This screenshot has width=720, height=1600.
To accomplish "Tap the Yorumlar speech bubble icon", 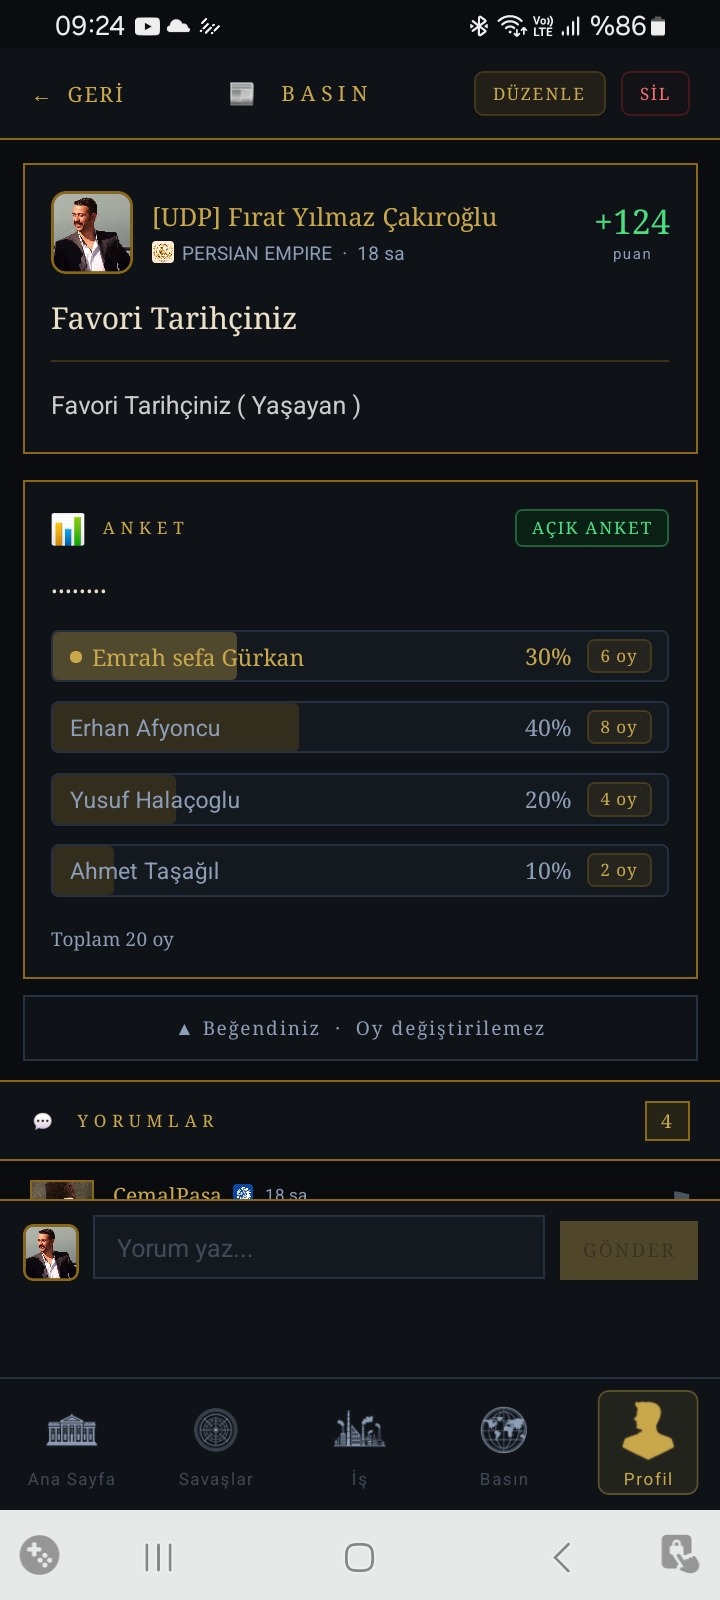I will [43, 1121].
